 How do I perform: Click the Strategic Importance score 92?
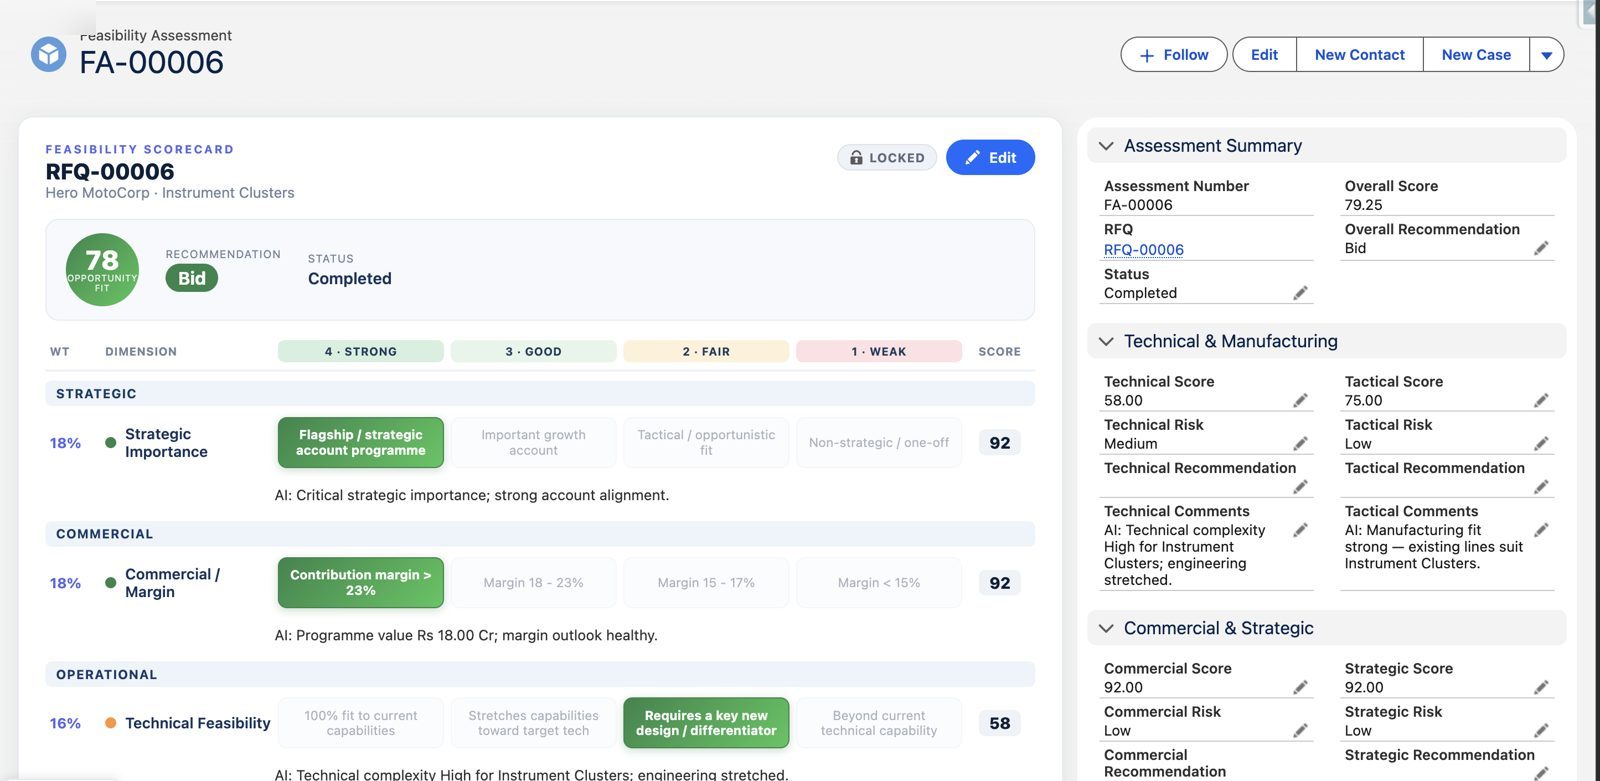coord(1000,443)
